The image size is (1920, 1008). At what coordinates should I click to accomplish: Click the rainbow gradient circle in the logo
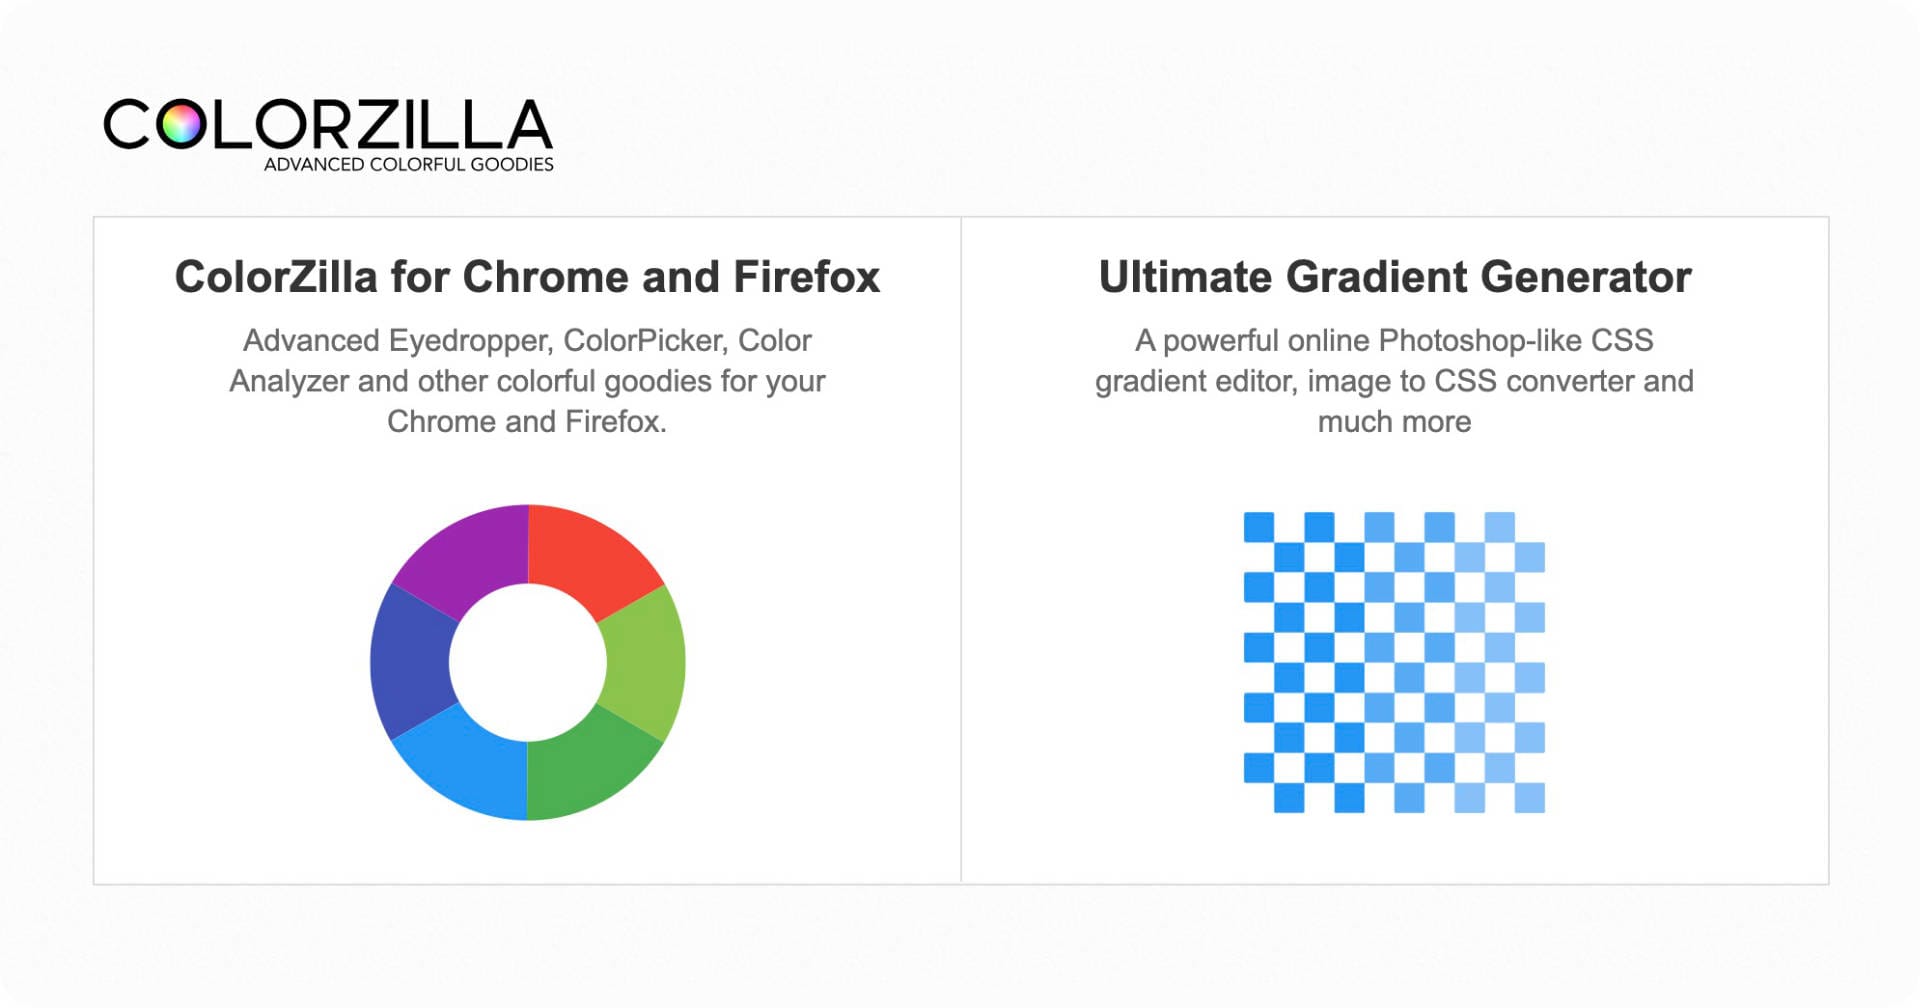point(183,123)
